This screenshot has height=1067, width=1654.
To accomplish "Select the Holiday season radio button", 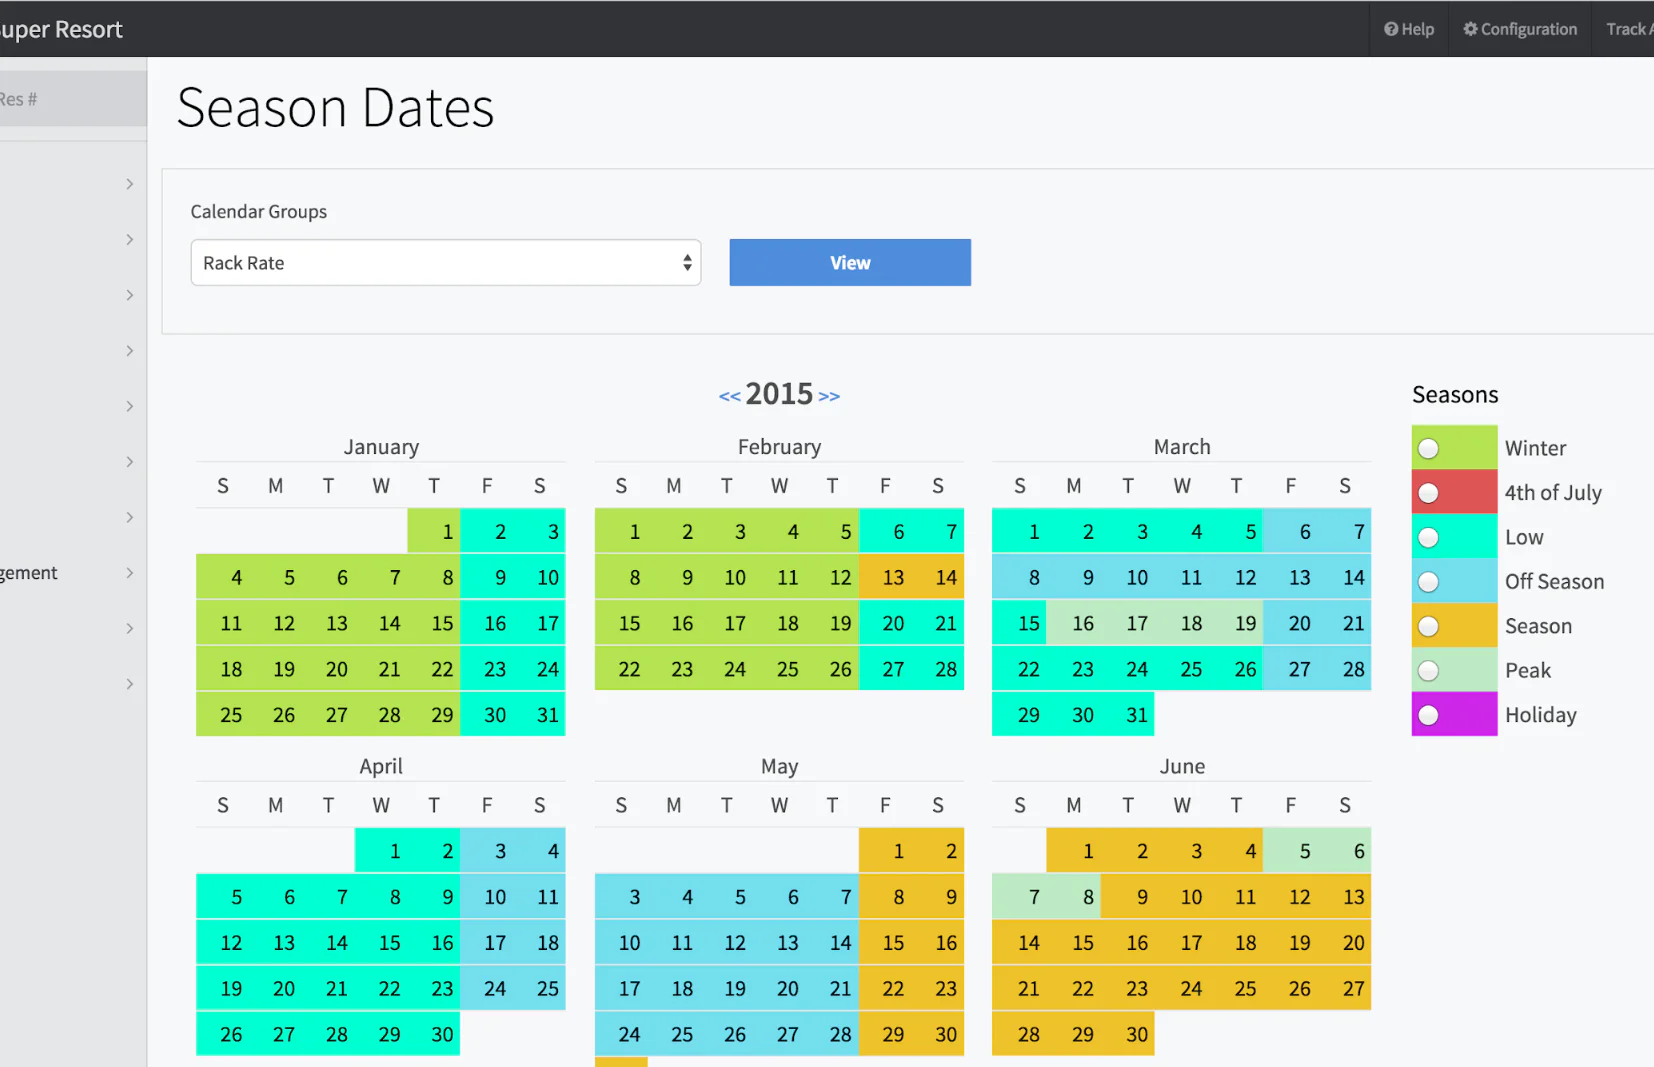I will tap(1428, 715).
